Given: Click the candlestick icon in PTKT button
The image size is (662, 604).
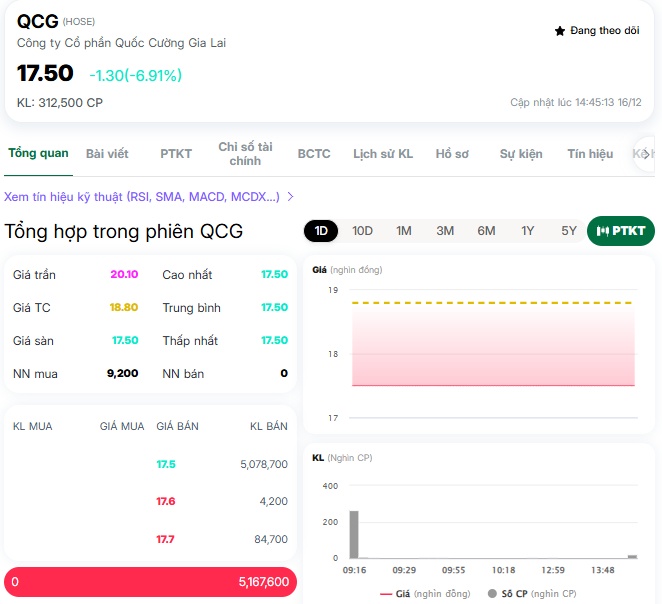Looking at the screenshot, I should pyautogui.click(x=602, y=231).
